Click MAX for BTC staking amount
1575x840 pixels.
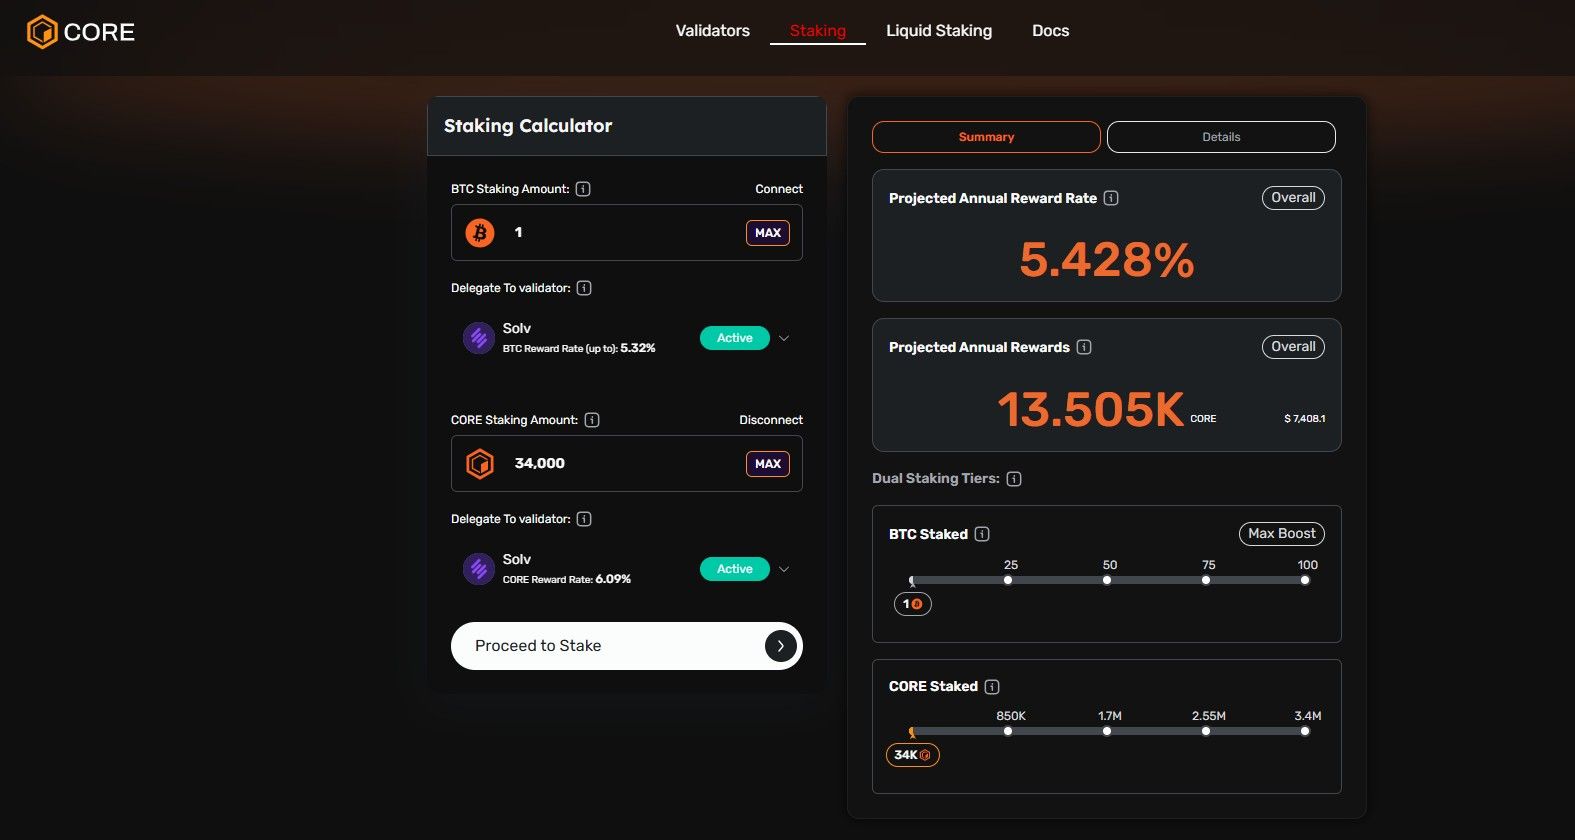pos(768,233)
